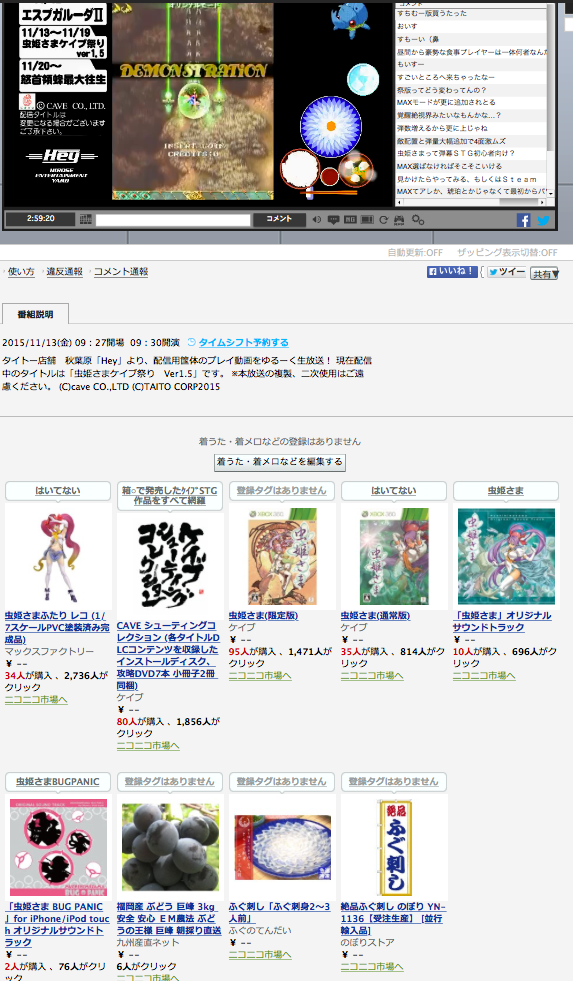Click comment row すごいところへ来ちゃったなー
The width and height of the screenshot is (573, 981).
470,77
